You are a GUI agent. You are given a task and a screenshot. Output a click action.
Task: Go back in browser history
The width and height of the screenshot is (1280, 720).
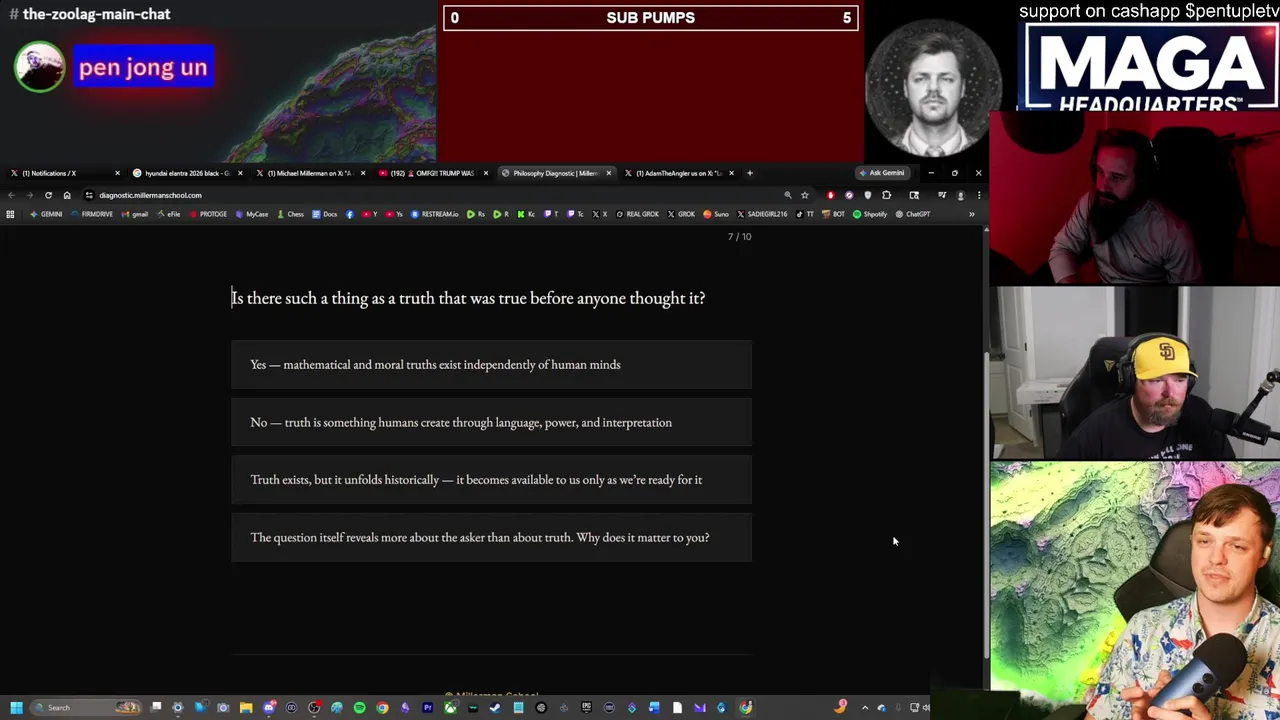click(11, 195)
